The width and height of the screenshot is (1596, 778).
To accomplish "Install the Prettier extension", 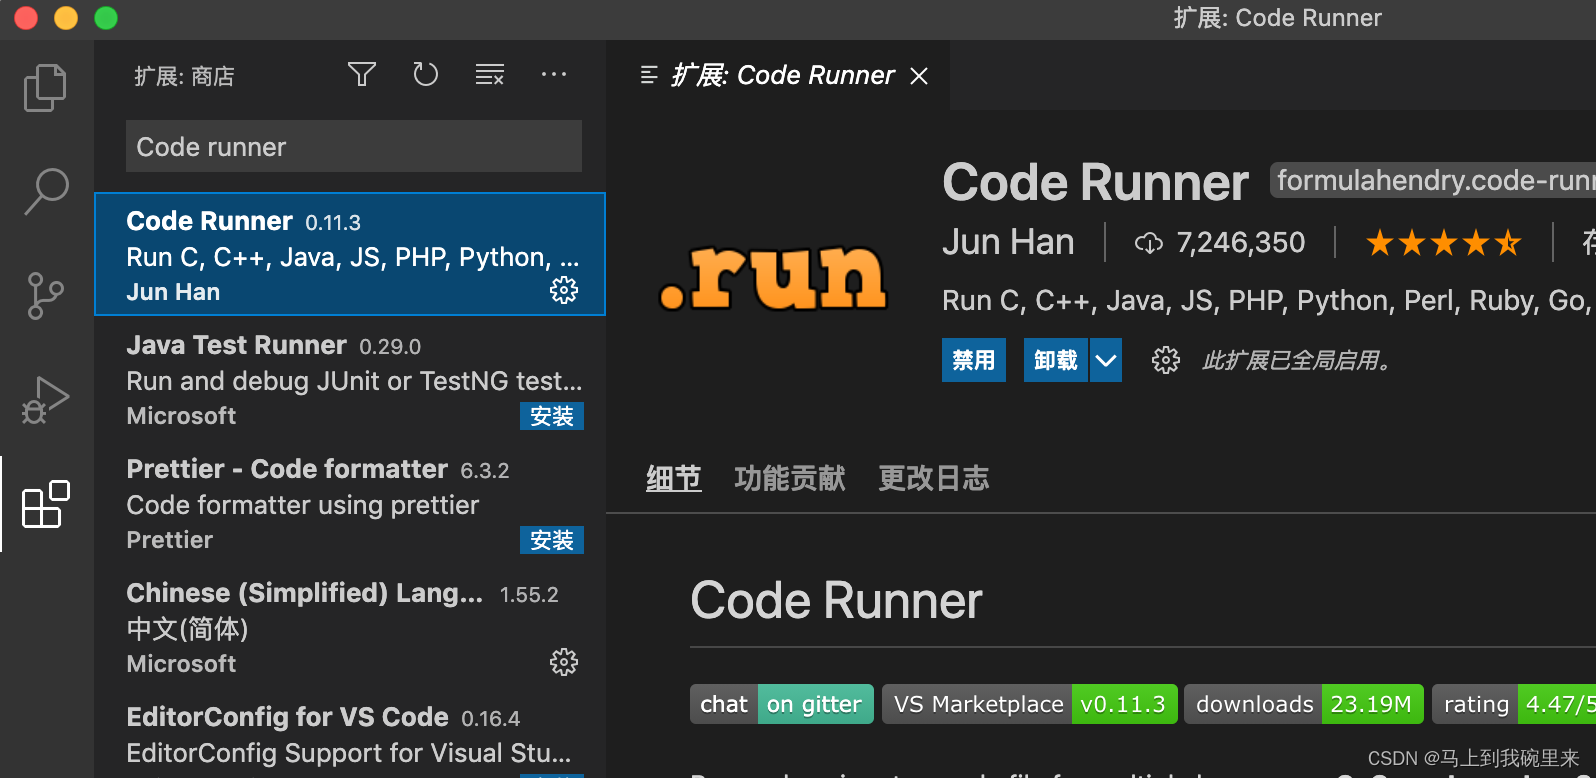I will (552, 540).
